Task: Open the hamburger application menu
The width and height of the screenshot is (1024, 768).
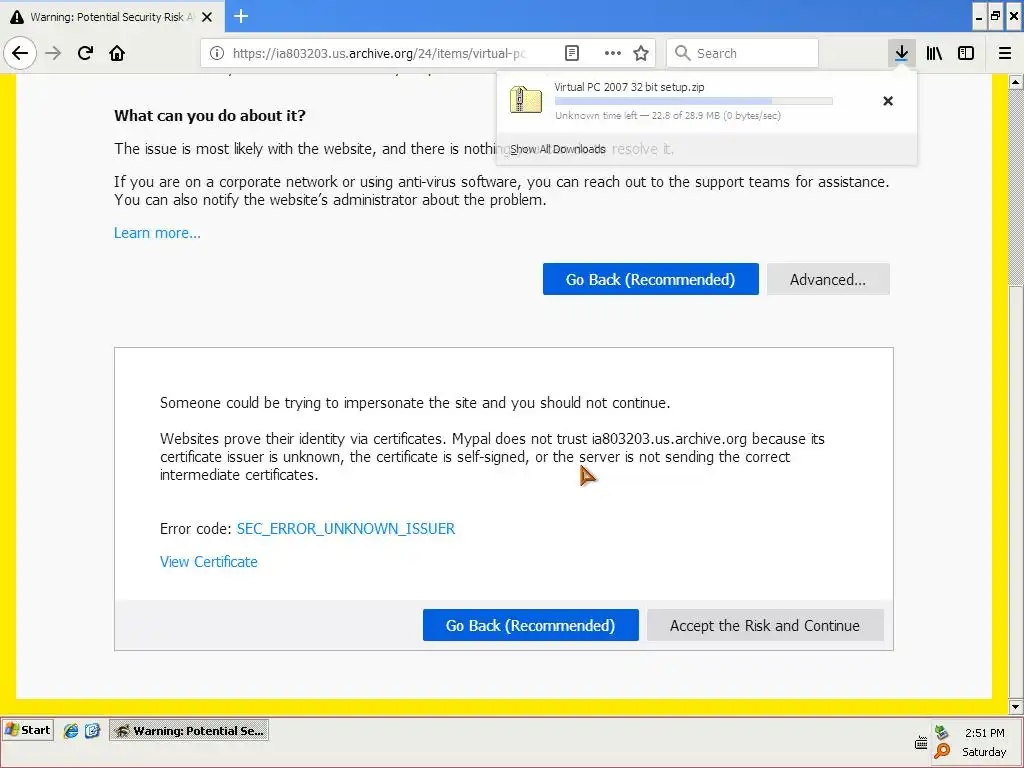Action: click(1005, 53)
